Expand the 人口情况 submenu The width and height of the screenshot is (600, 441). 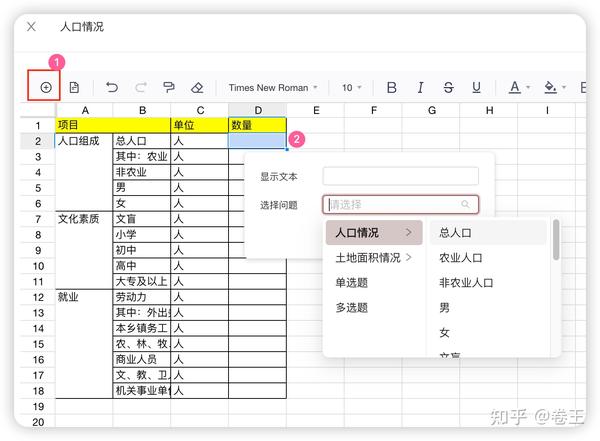pos(374,232)
